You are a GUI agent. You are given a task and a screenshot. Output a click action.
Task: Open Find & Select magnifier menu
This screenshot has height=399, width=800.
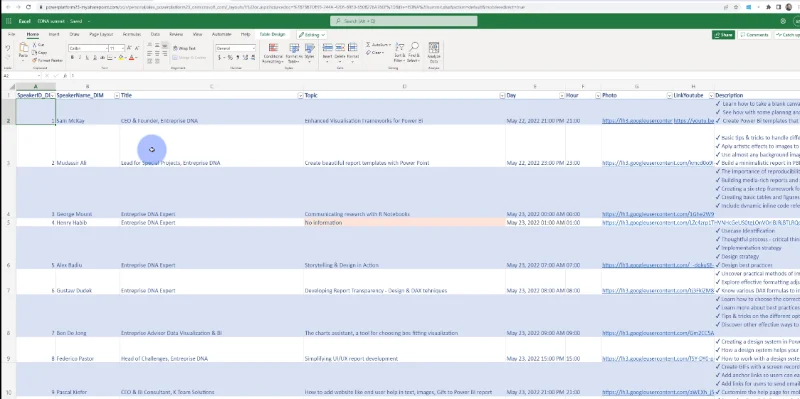[414, 52]
